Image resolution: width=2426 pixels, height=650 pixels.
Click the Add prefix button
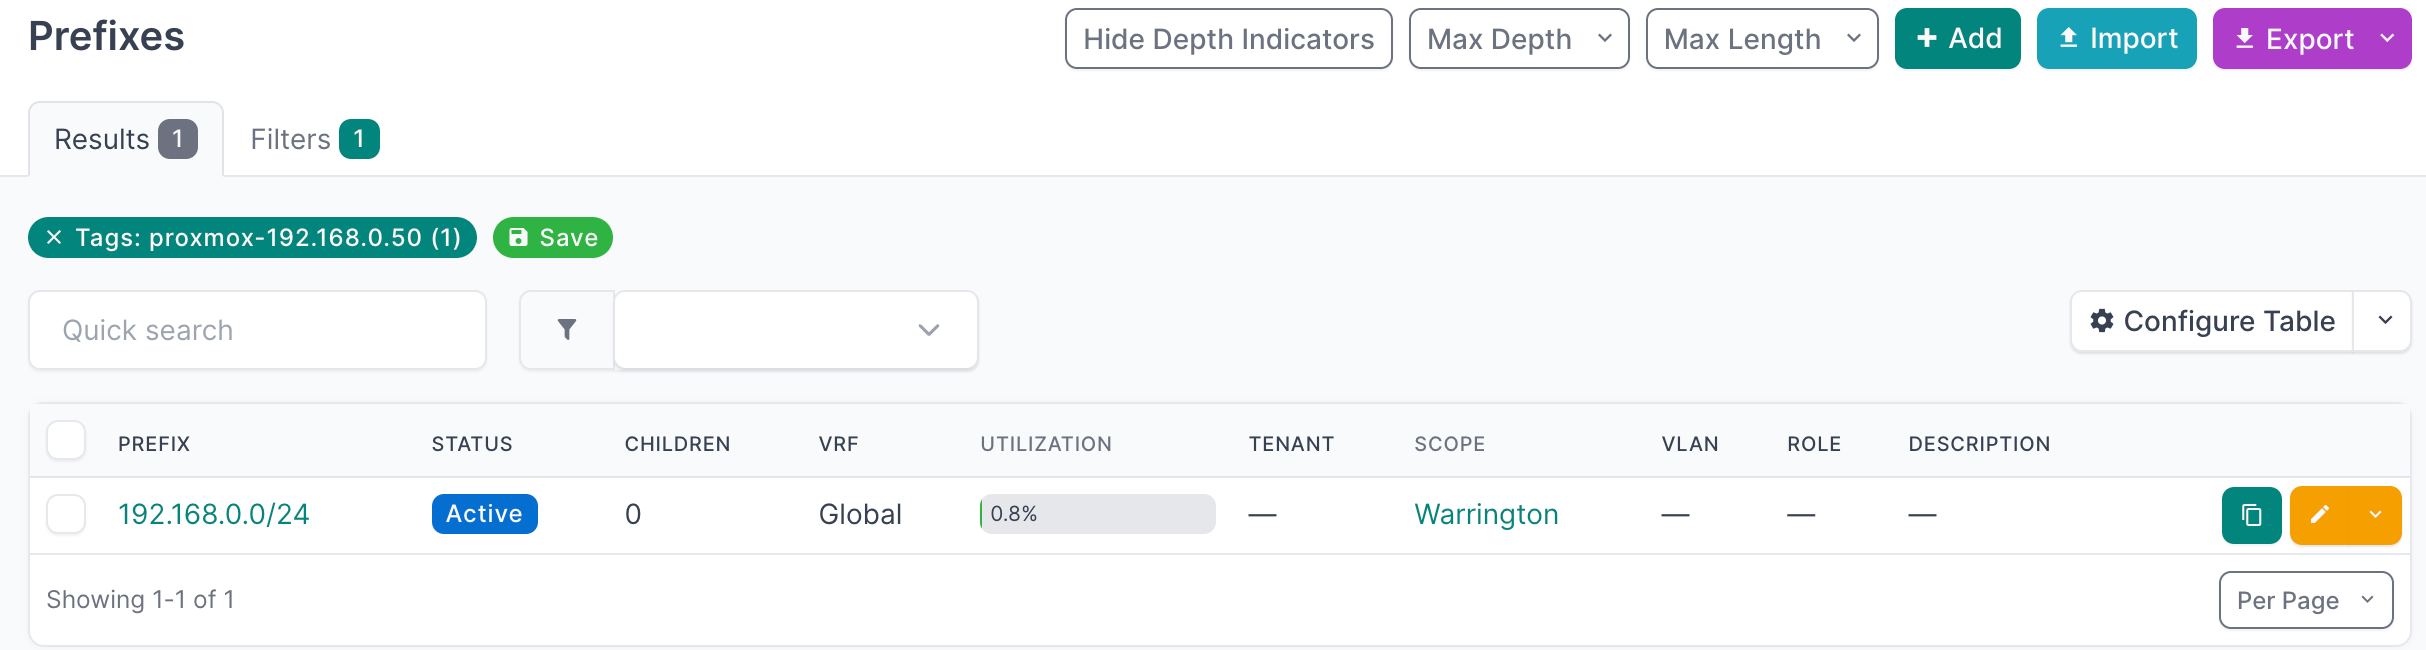point(1956,38)
